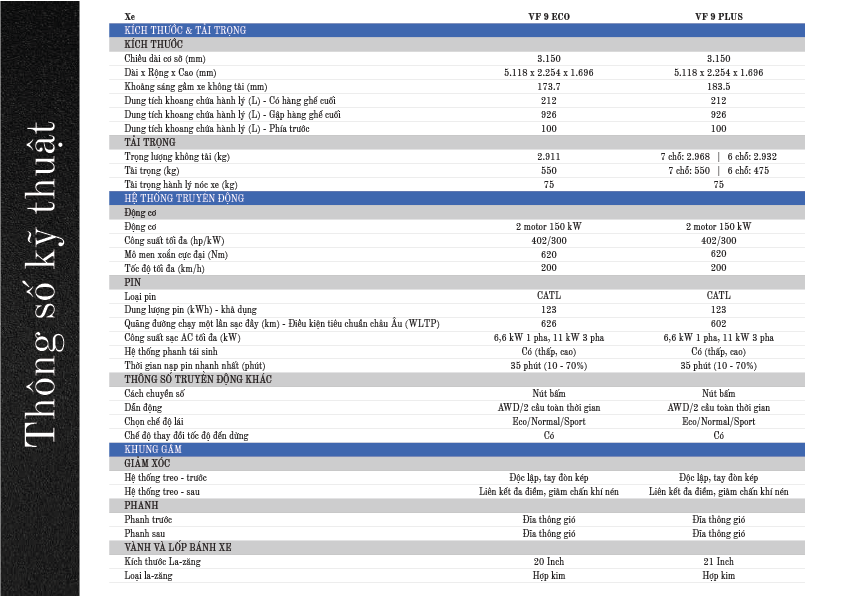The height and width of the screenshot is (596, 843).
Task: Select the gray "PIN" subsection row
Action: click(131, 283)
